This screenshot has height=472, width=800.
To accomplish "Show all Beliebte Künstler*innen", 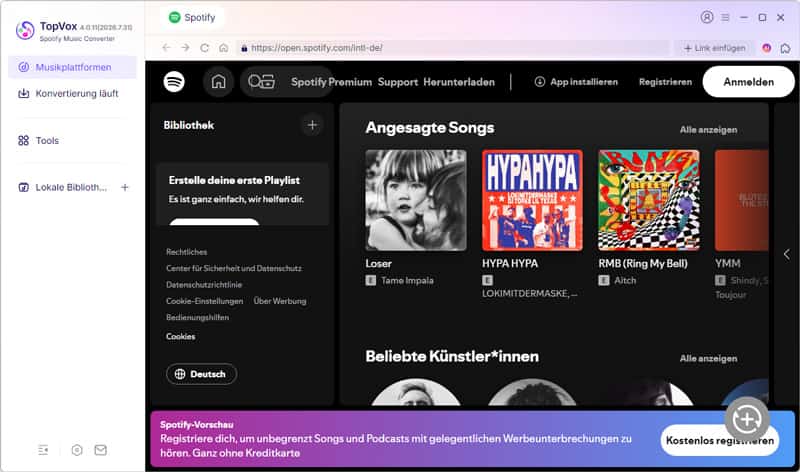I will pos(708,358).
